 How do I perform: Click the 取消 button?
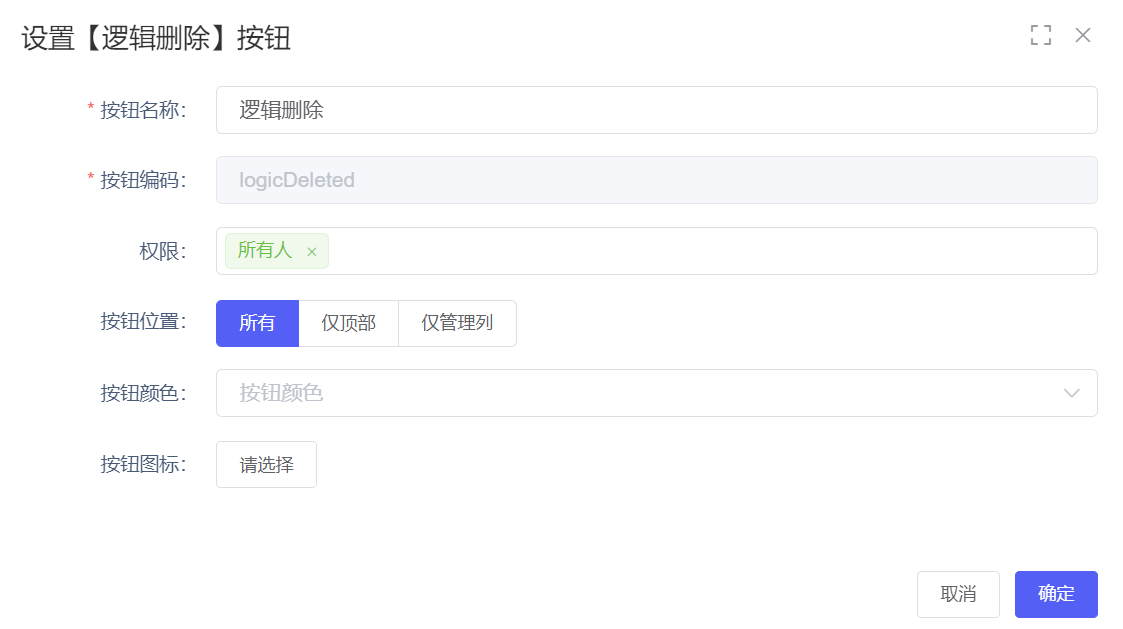pos(958,594)
